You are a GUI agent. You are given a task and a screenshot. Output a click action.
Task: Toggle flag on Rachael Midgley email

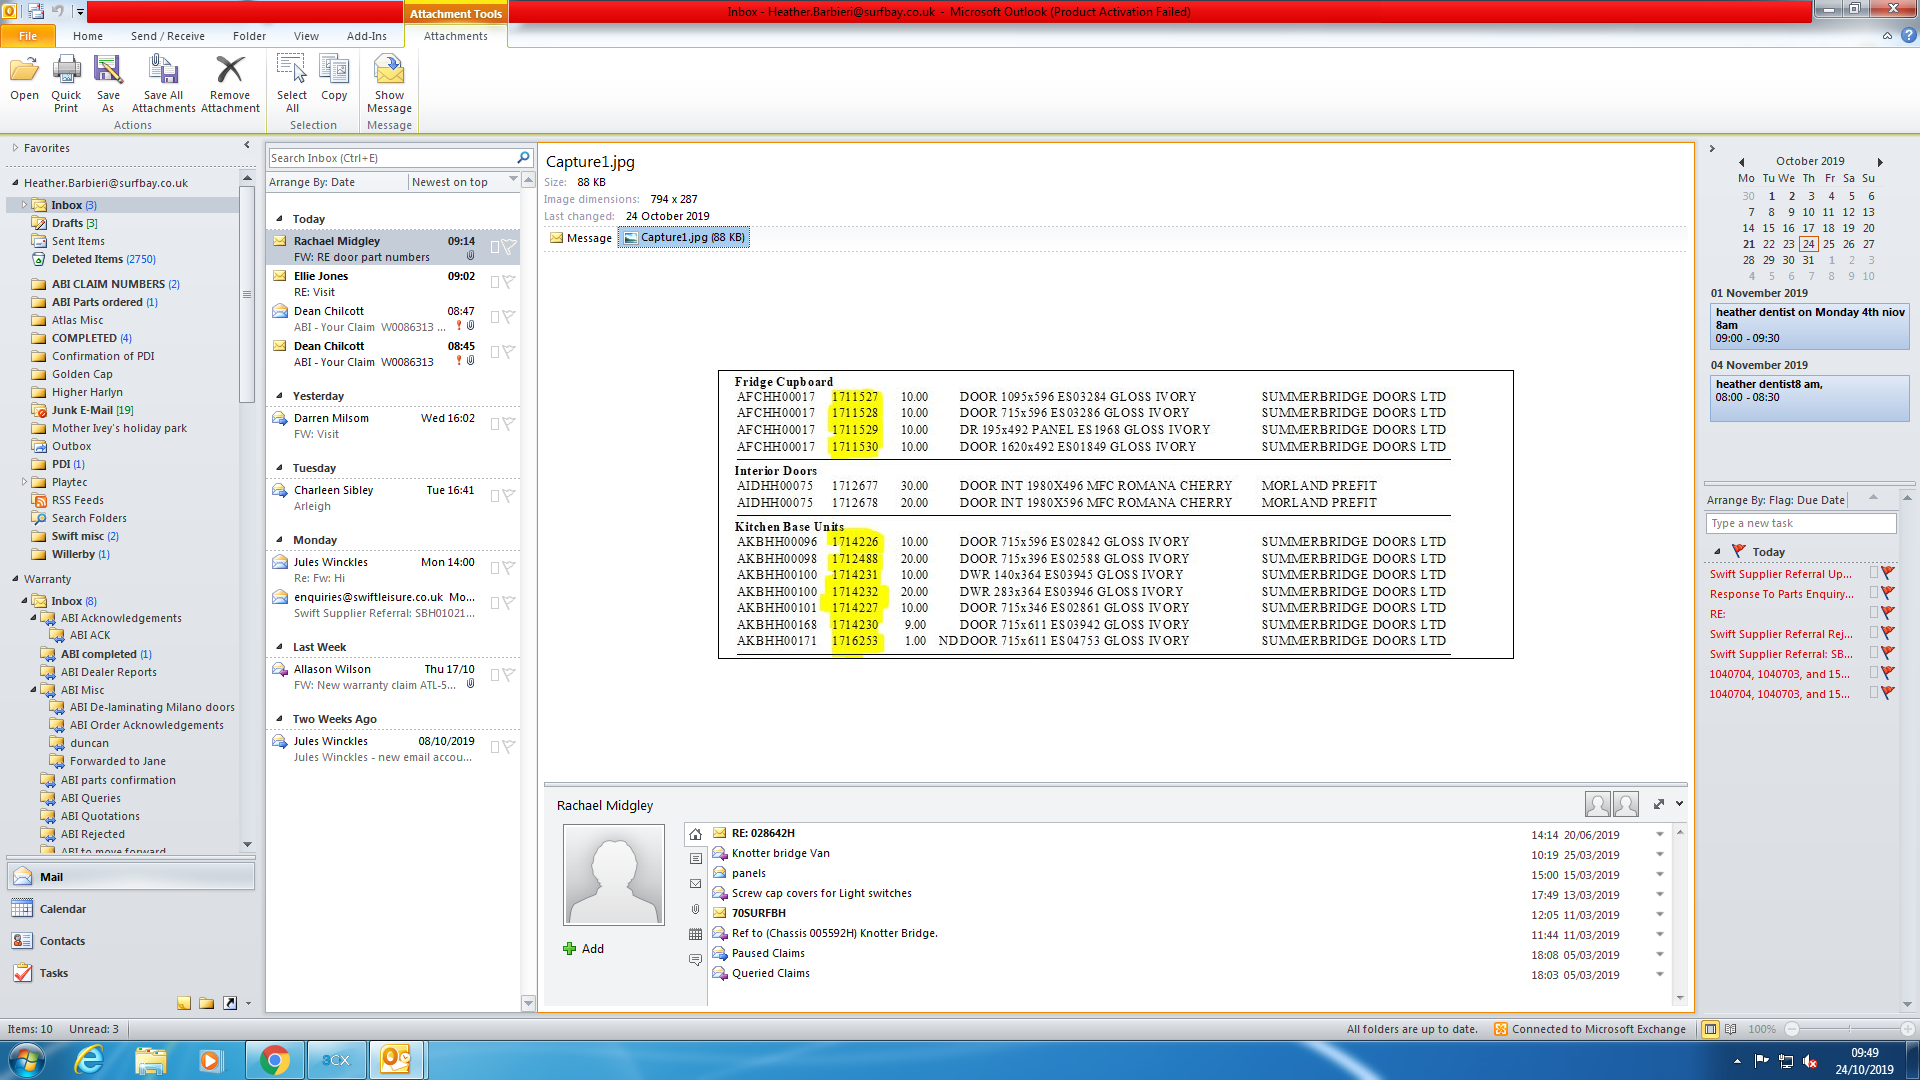click(x=509, y=247)
